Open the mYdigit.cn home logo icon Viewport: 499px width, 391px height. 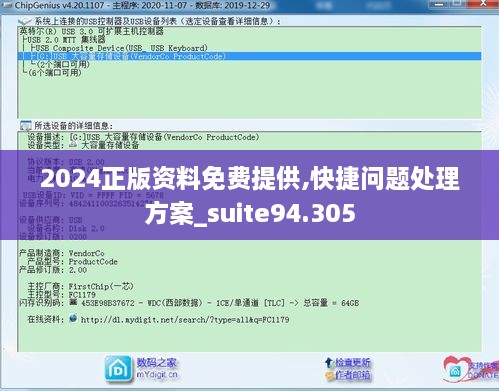click(x=118, y=369)
